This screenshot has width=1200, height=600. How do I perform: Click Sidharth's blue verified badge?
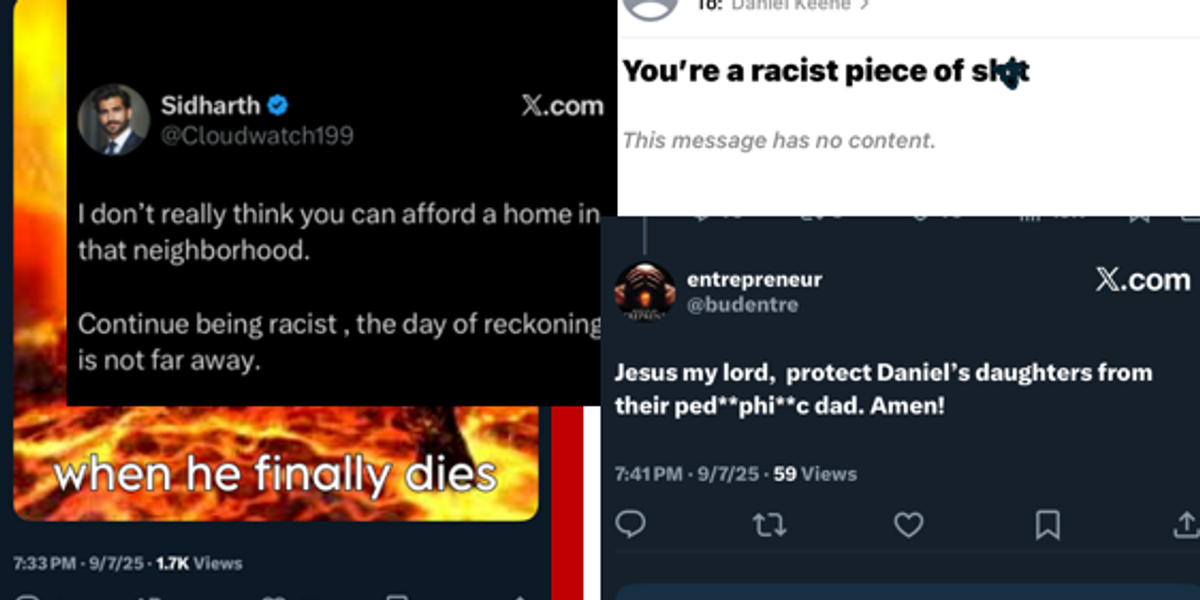tap(281, 105)
